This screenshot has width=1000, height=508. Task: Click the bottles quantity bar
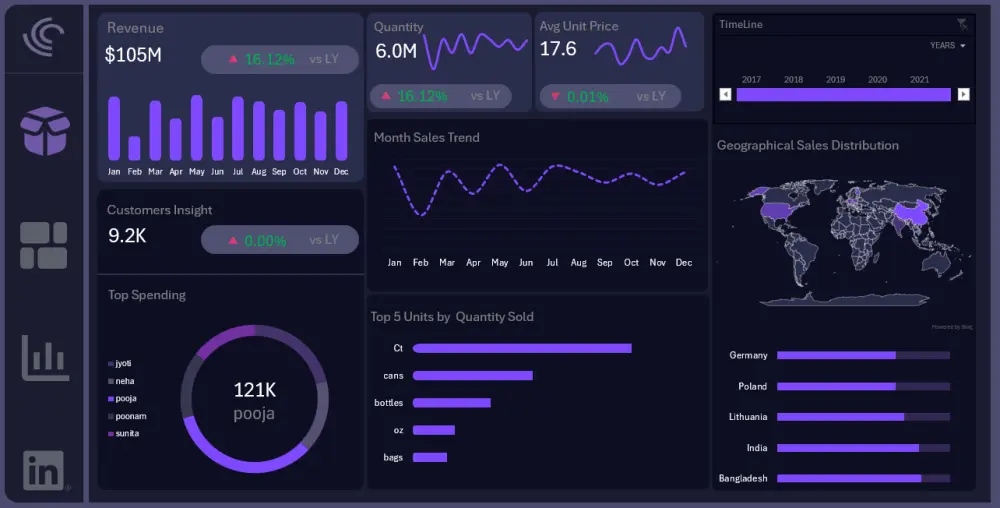pos(452,403)
